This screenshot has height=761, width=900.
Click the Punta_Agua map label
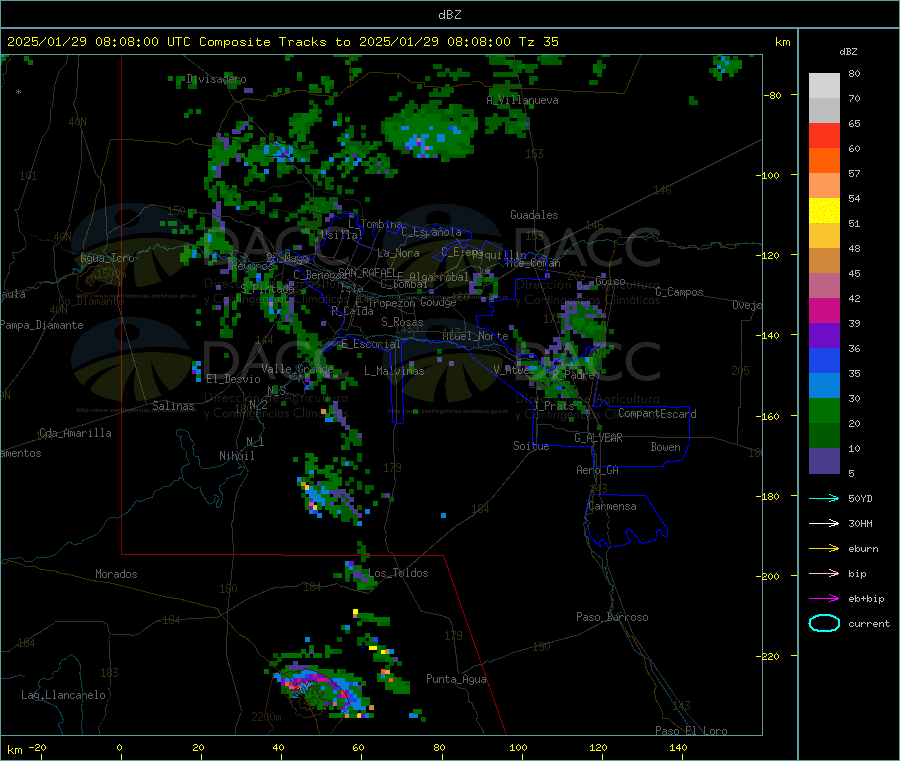tap(456, 679)
